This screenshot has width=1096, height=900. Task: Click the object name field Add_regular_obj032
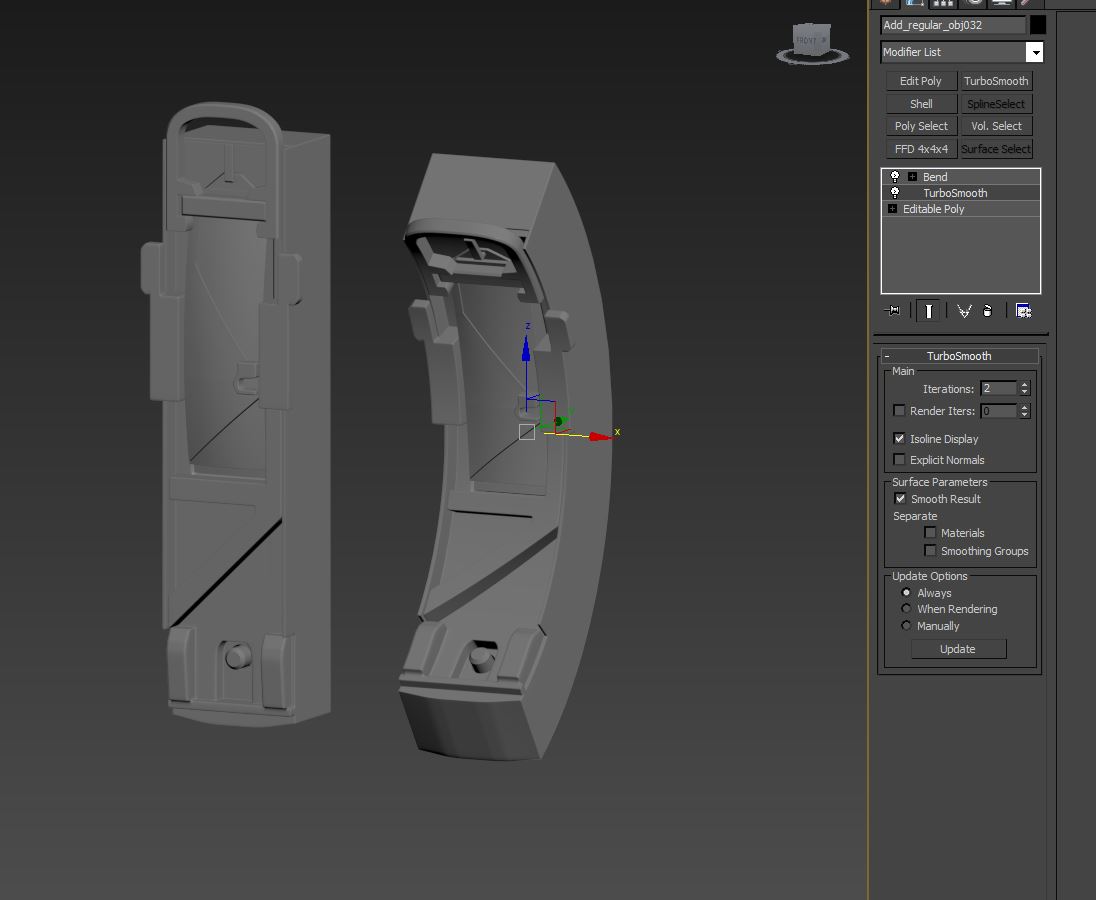(953, 25)
